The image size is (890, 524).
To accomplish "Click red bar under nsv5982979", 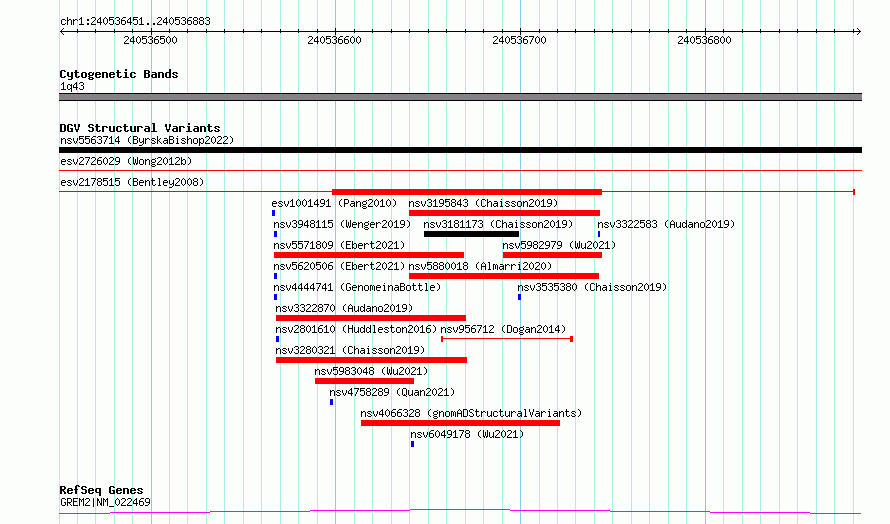I will point(552,255).
